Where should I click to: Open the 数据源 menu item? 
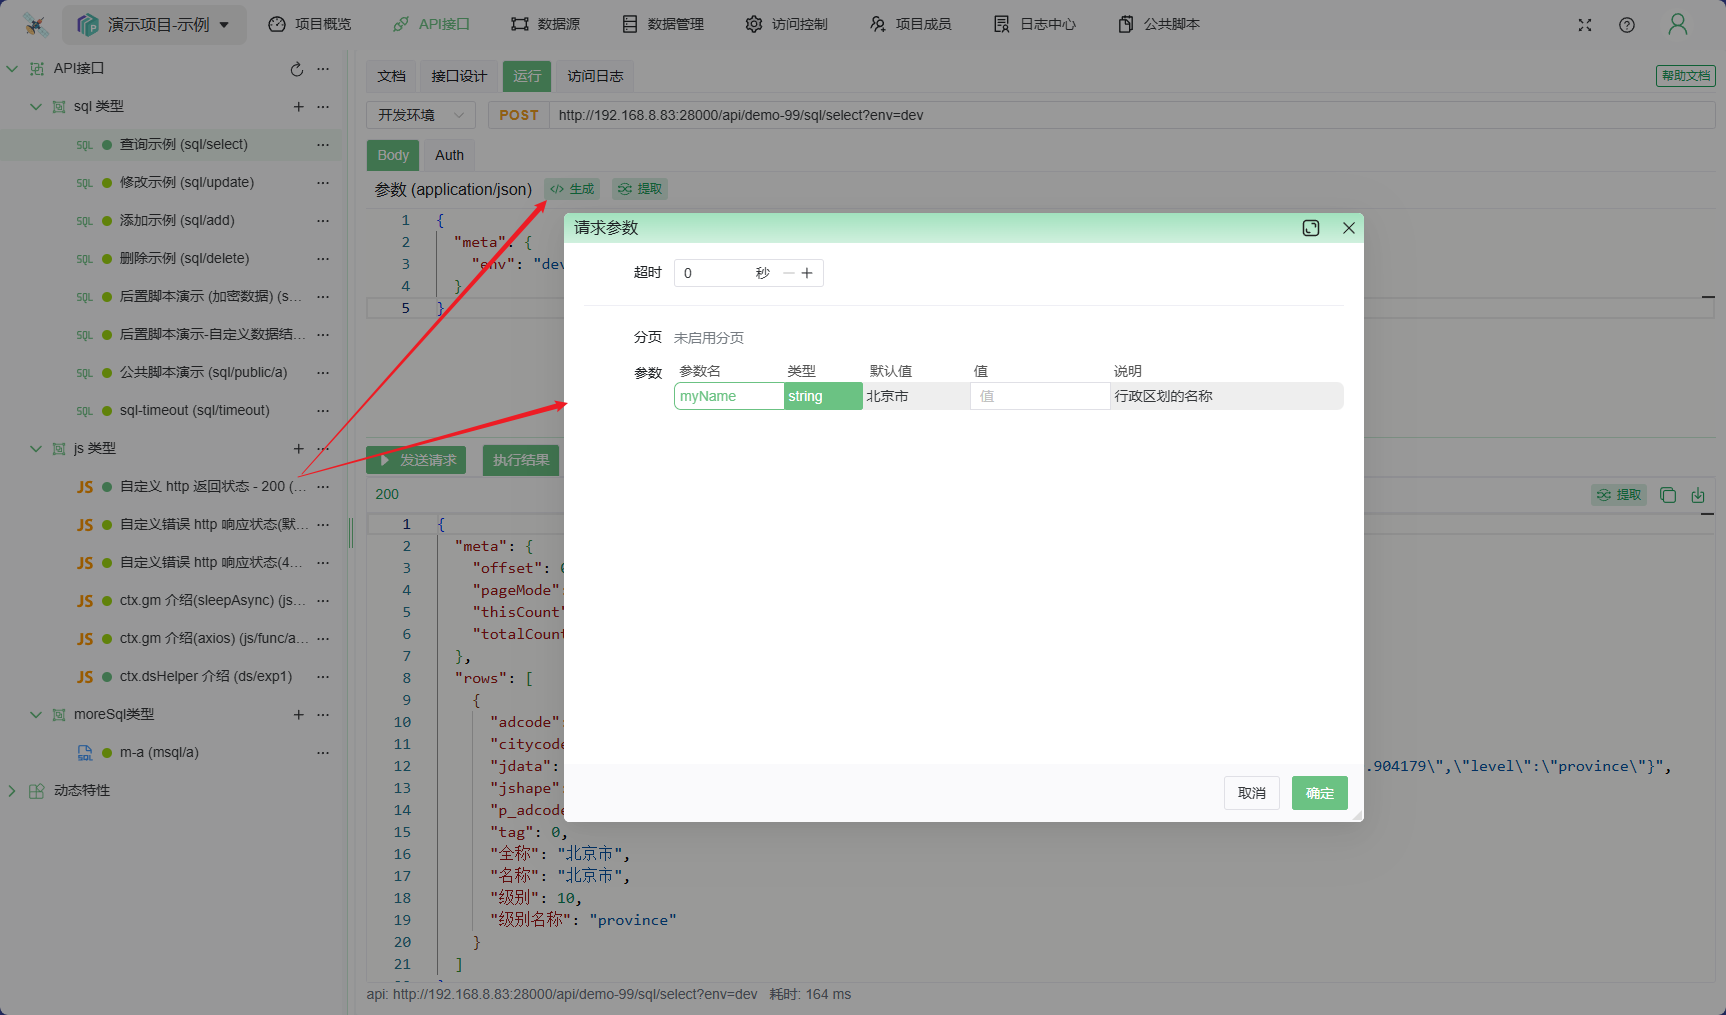click(545, 24)
